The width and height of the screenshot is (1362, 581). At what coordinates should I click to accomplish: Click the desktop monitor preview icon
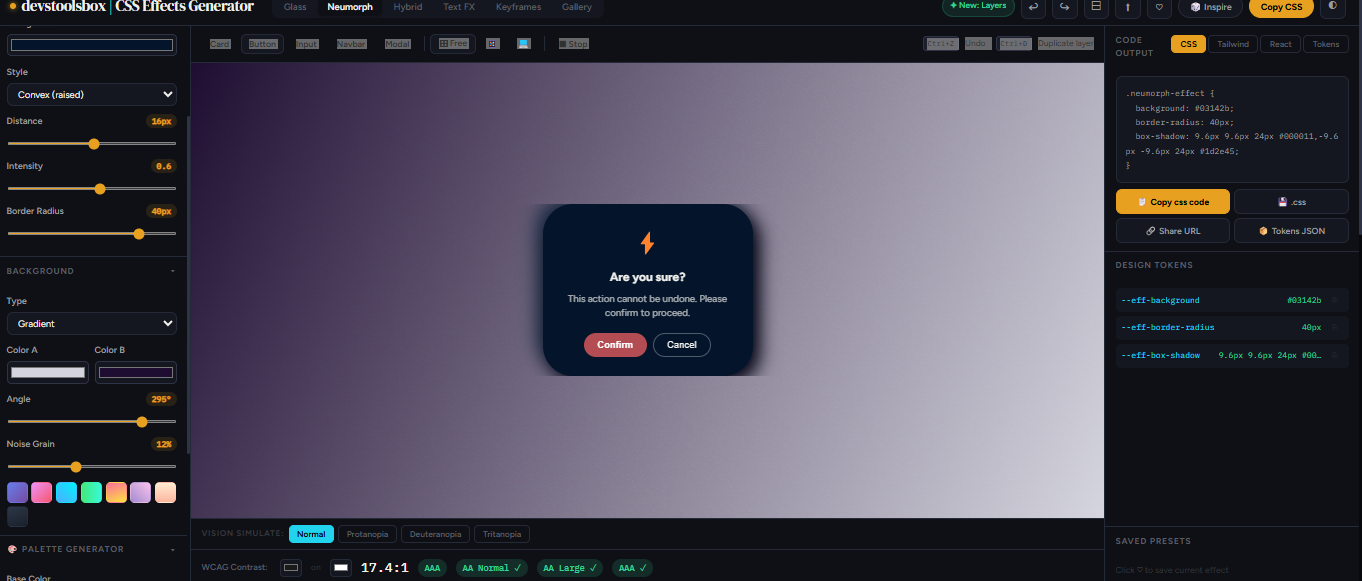[523, 44]
